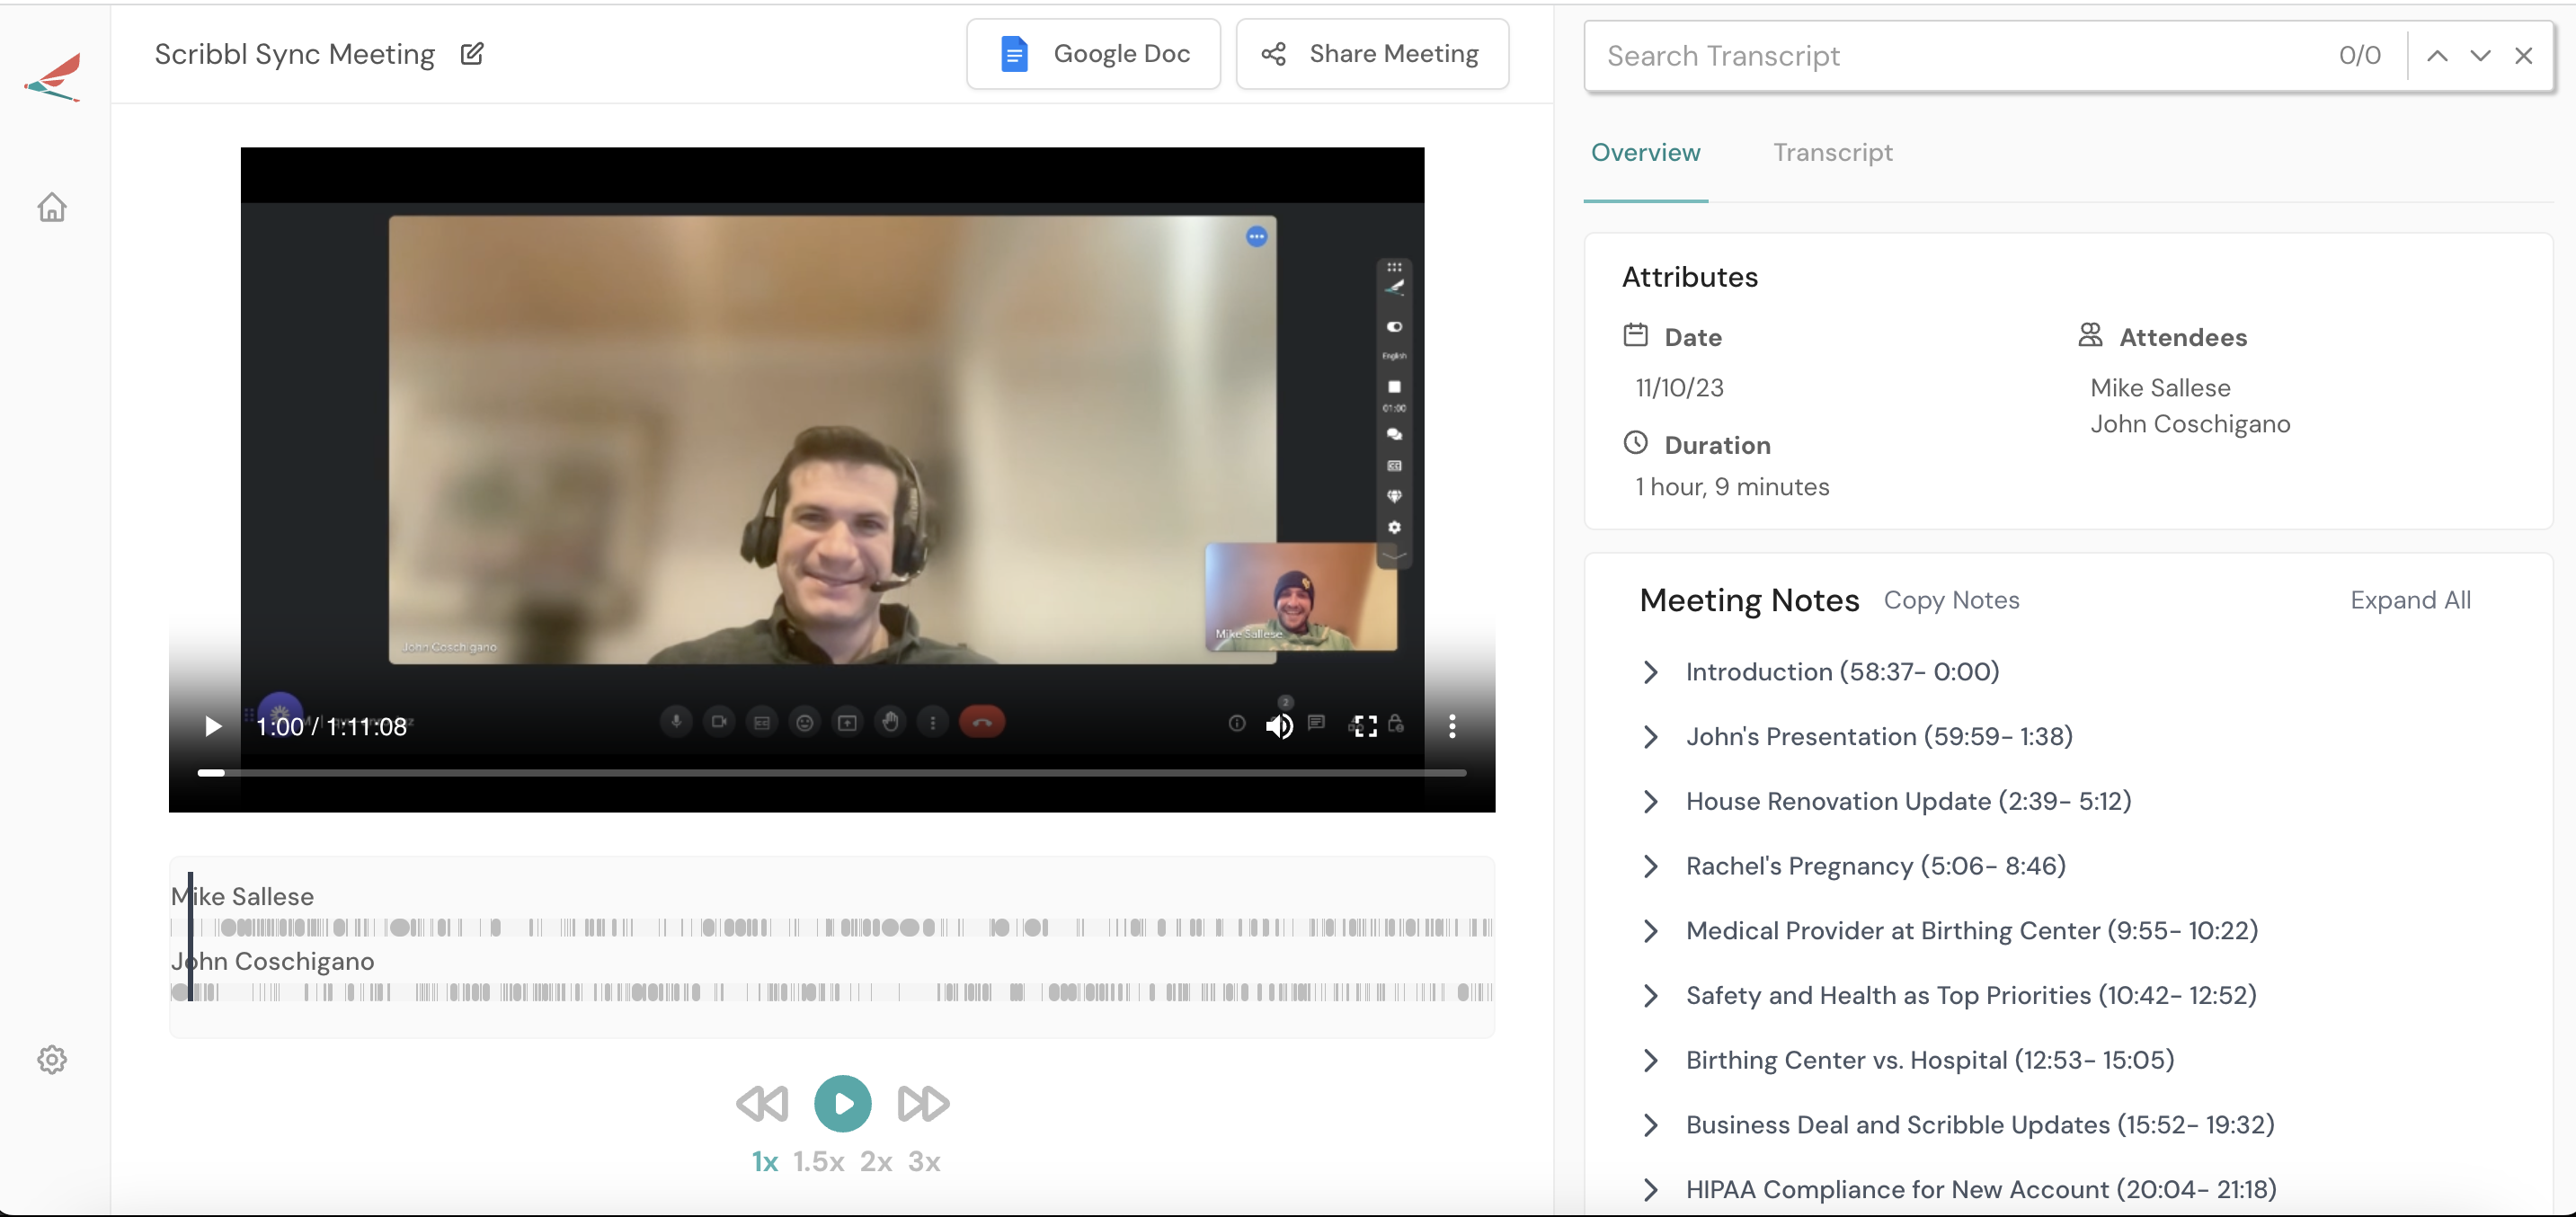This screenshot has height=1217, width=2576.
Task: Skip forward with the fast-forward icon
Action: [921, 1104]
